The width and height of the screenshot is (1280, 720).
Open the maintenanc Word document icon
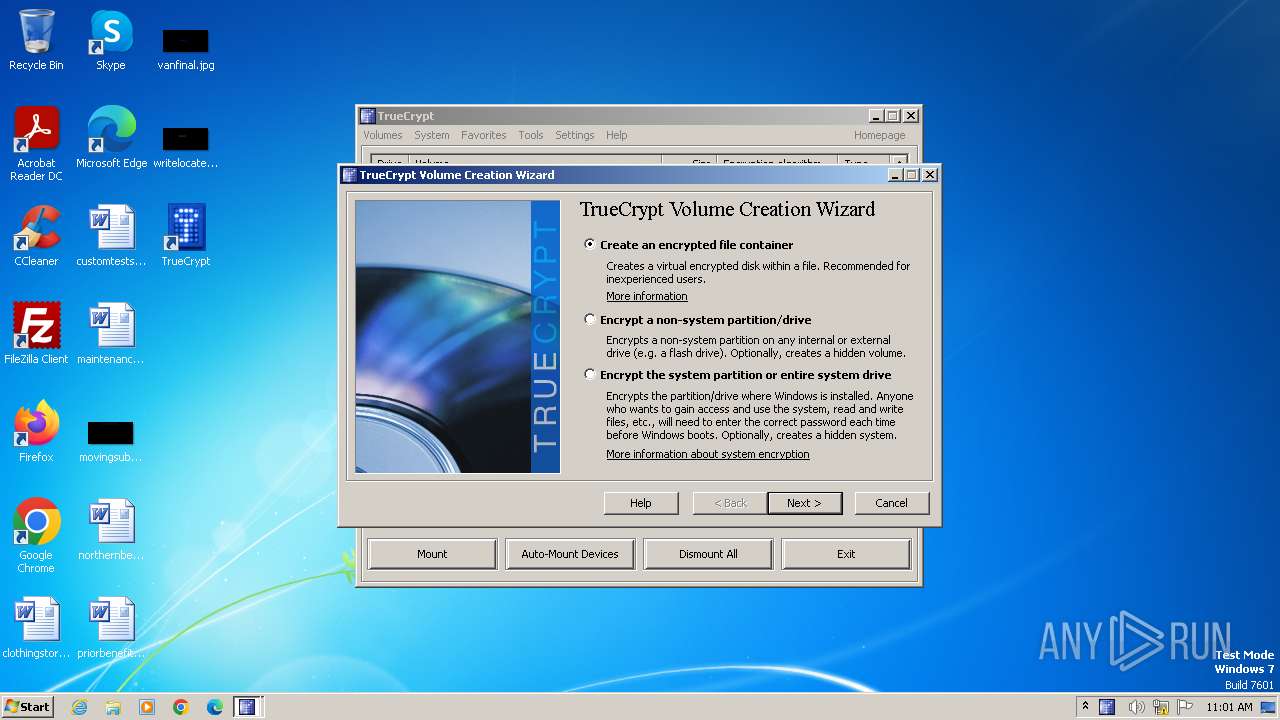click(x=111, y=334)
